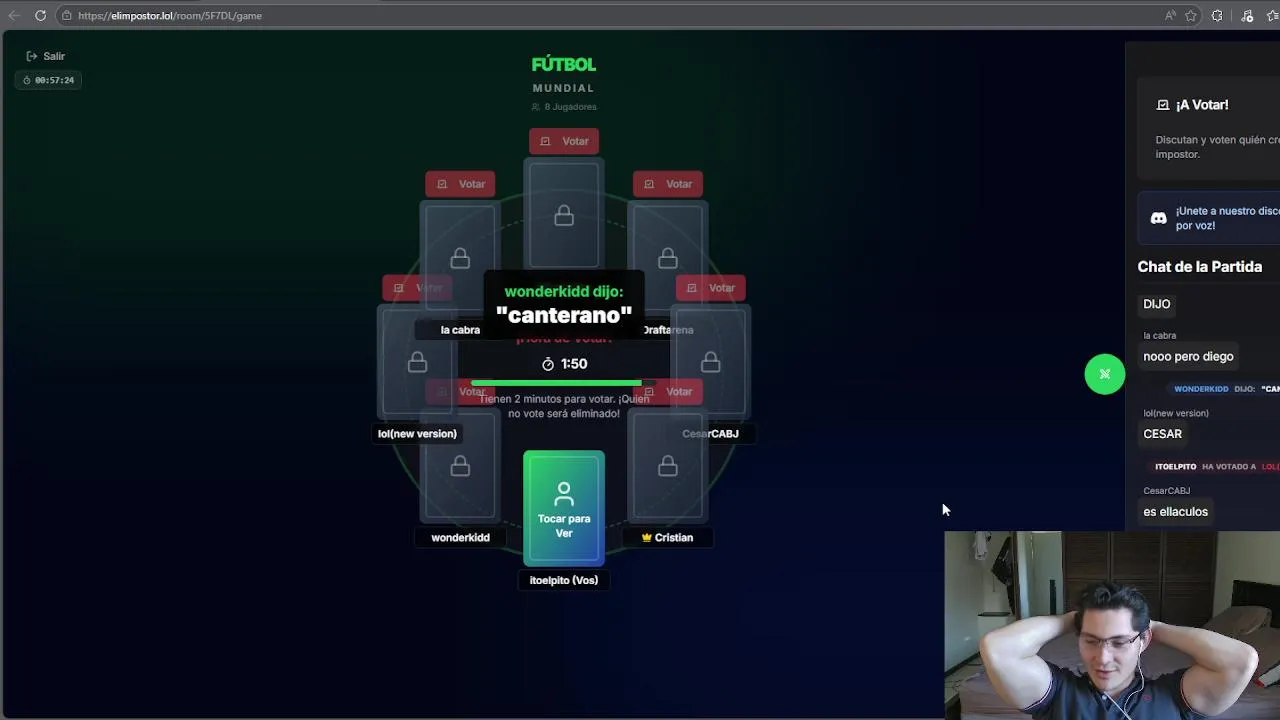The height and width of the screenshot is (720, 1280).
Task: Click lock icon on topmost player card
Action: tap(564, 216)
